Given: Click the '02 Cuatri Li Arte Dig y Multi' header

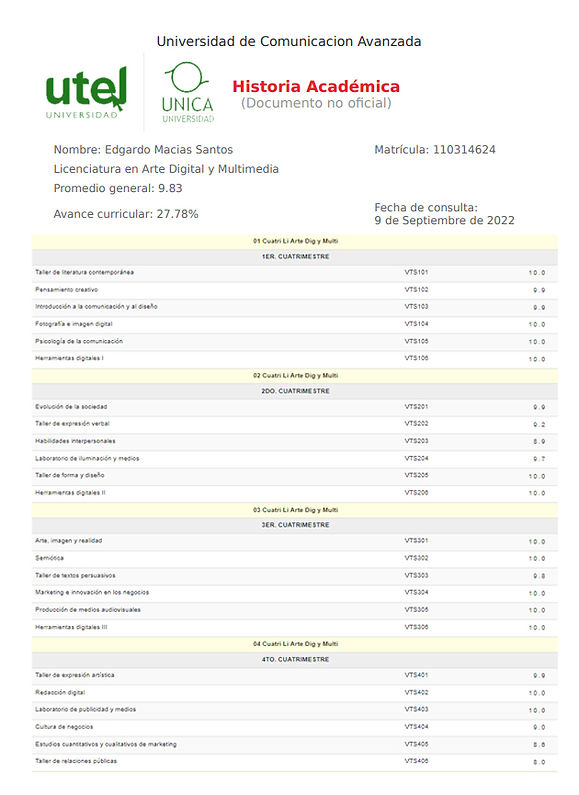Looking at the screenshot, I should [x=296, y=376].
